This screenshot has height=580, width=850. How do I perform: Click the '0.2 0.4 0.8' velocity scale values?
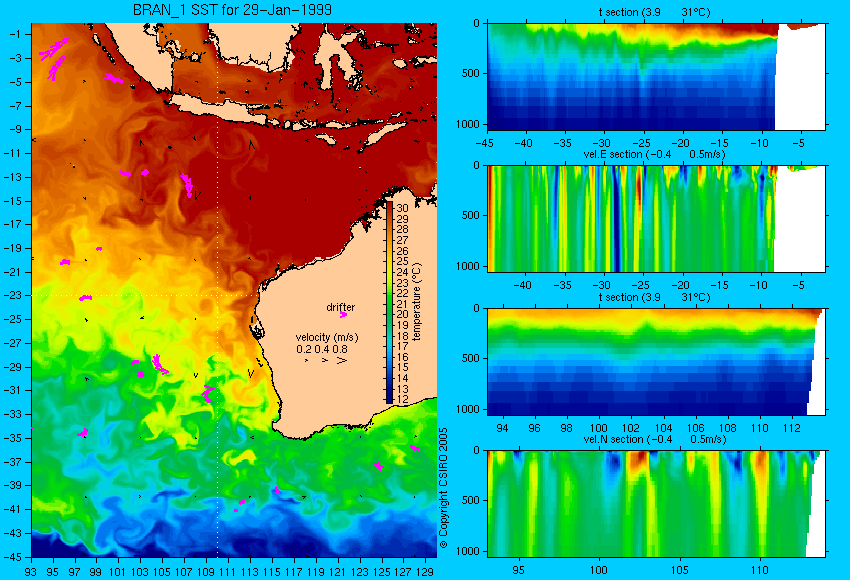[x=322, y=349]
